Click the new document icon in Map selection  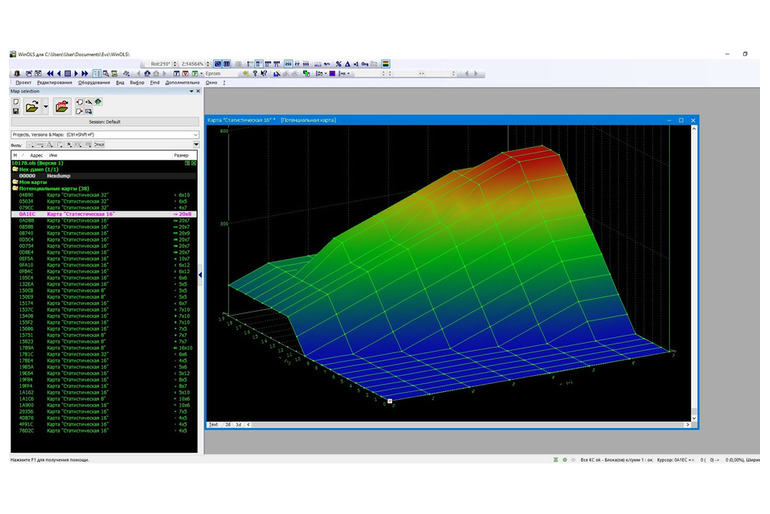pos(16,102)
